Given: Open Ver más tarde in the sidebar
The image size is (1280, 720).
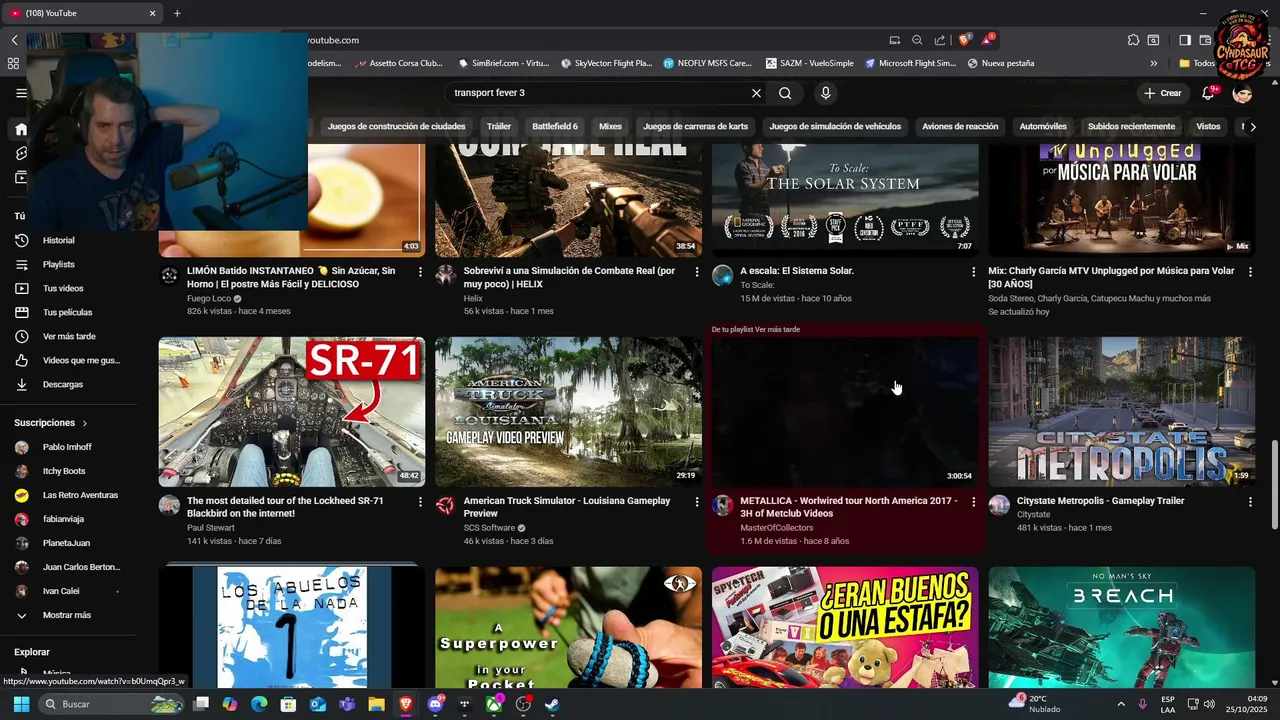Looking at the screenshot, I should pyautogui.click(x=69, y=336).
